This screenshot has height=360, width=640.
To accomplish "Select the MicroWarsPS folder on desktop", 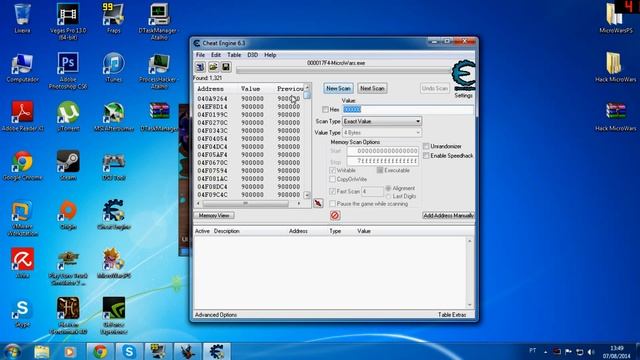I will click(x=616, y=18).
